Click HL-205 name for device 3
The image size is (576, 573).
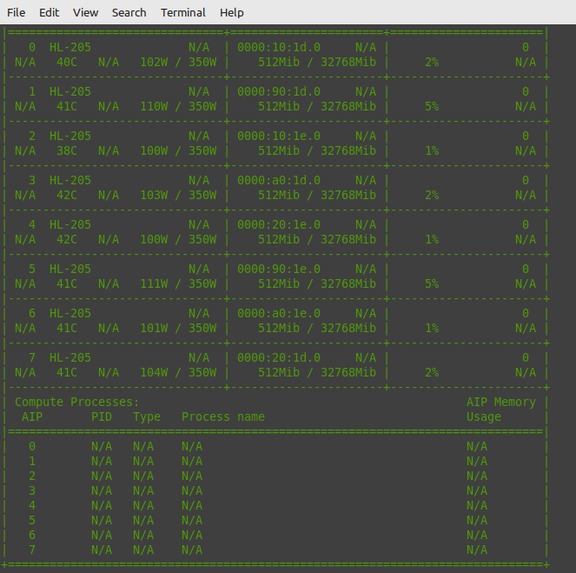pos(70,180)
